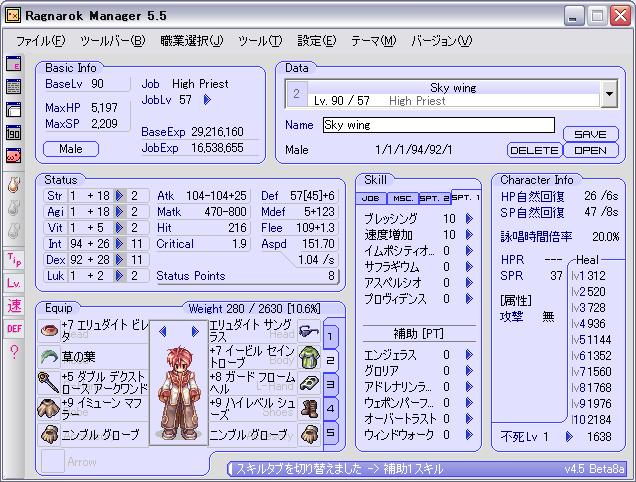Increase Dex with its arrow

(x=119, y=260)
